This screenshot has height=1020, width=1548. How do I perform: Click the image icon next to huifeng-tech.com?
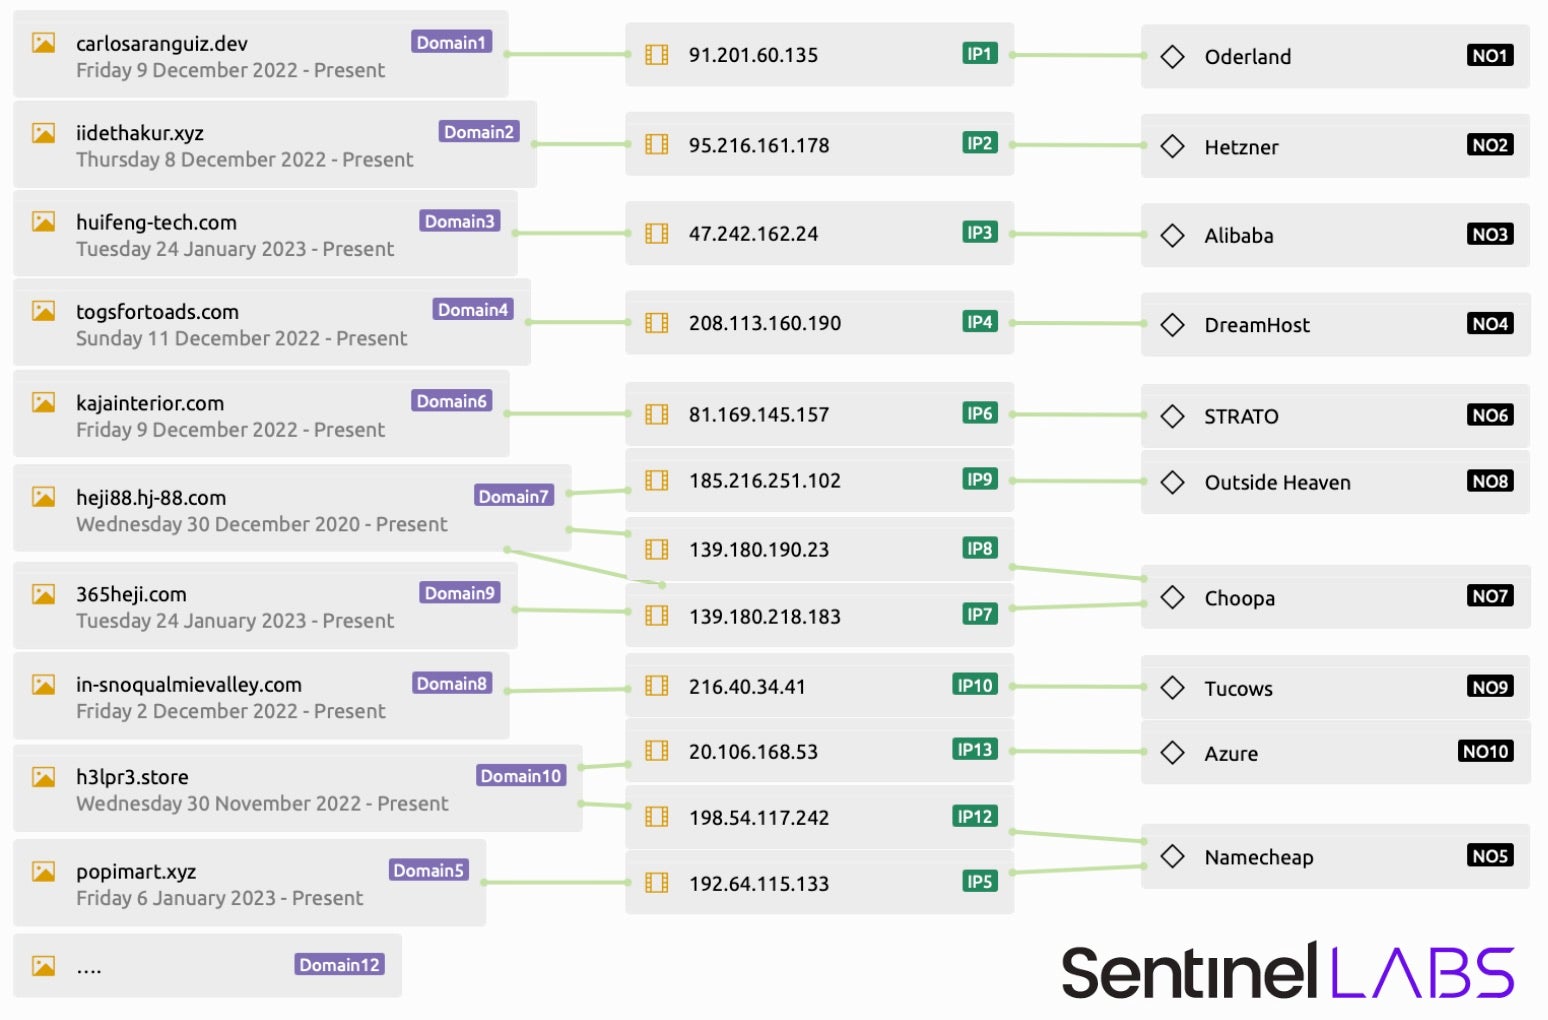point(43,222)
